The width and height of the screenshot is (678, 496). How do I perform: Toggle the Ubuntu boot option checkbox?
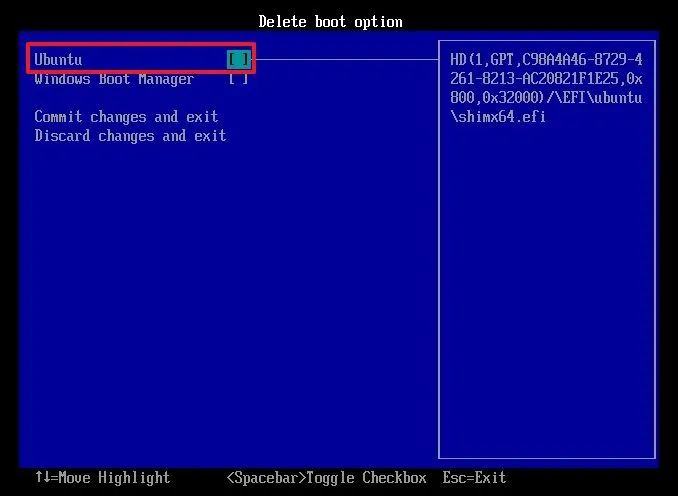[x=239, y=59]
